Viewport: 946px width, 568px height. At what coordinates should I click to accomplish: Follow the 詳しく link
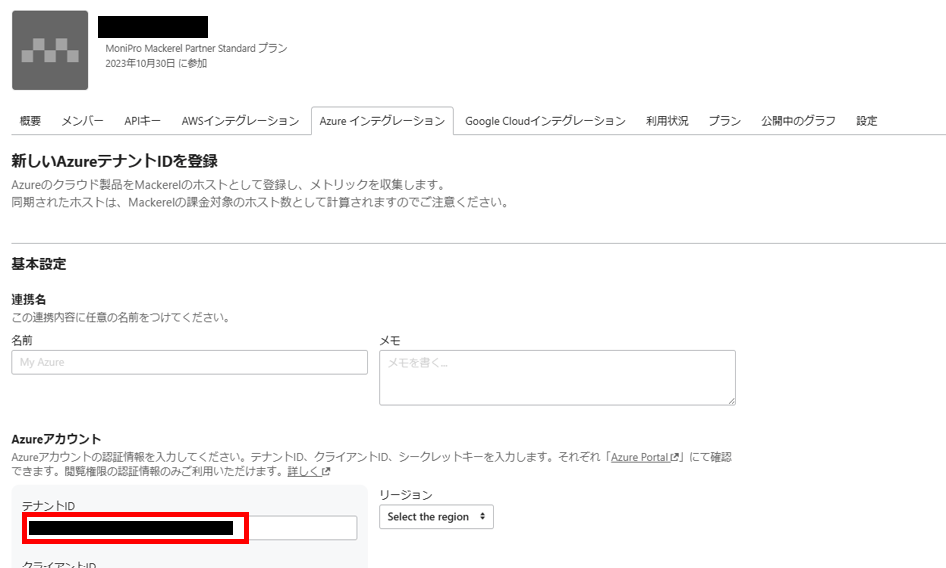(303, 472)
